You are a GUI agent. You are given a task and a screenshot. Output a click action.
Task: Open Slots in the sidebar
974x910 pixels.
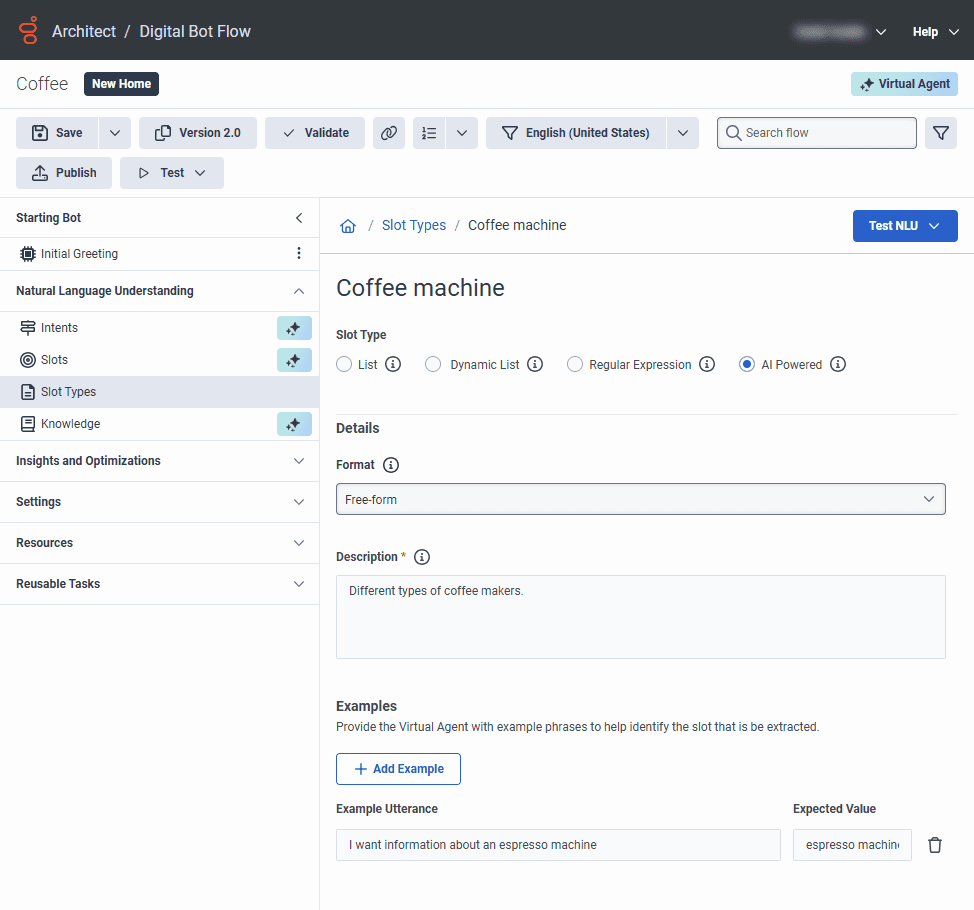pos(54,360)
